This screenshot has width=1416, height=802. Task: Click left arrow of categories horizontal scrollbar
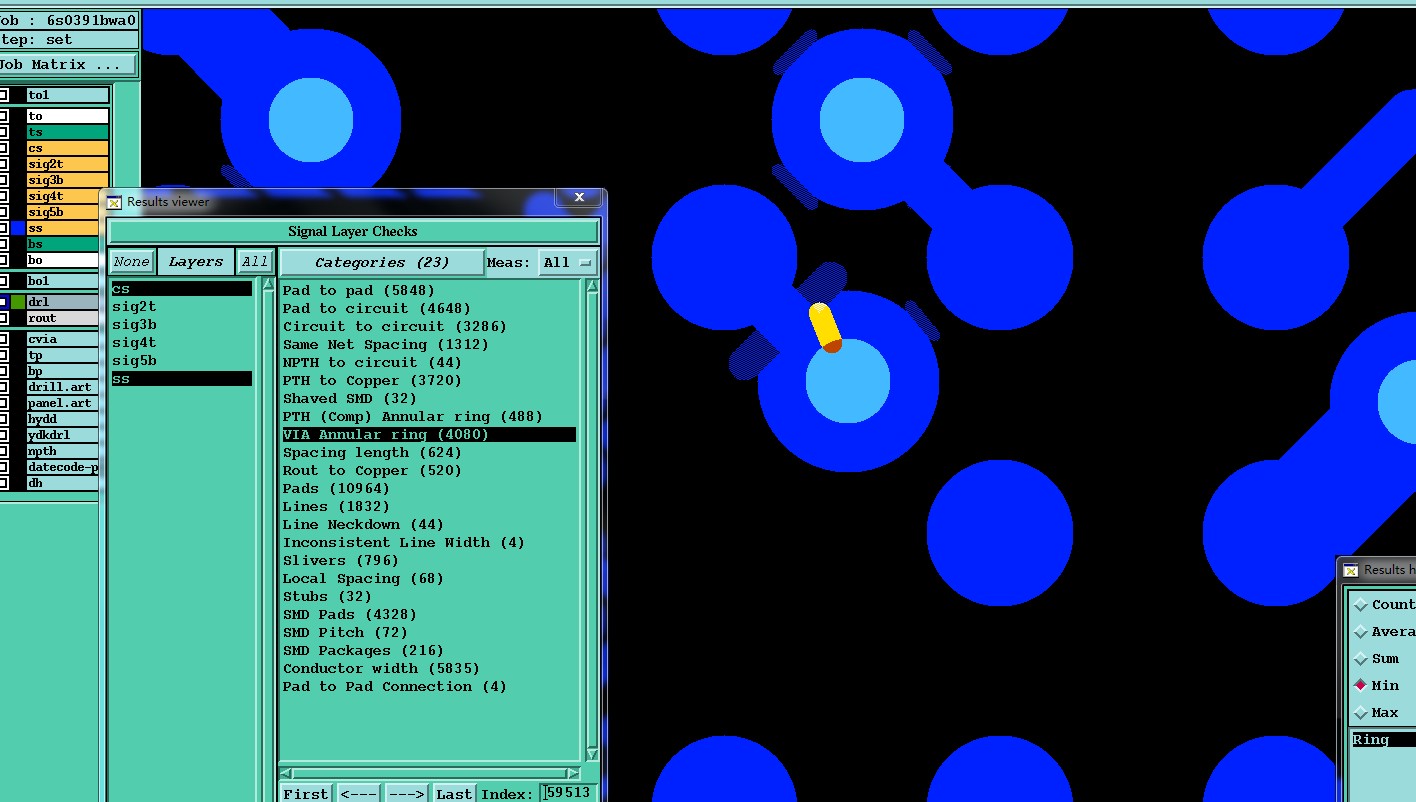pos(287,773)
